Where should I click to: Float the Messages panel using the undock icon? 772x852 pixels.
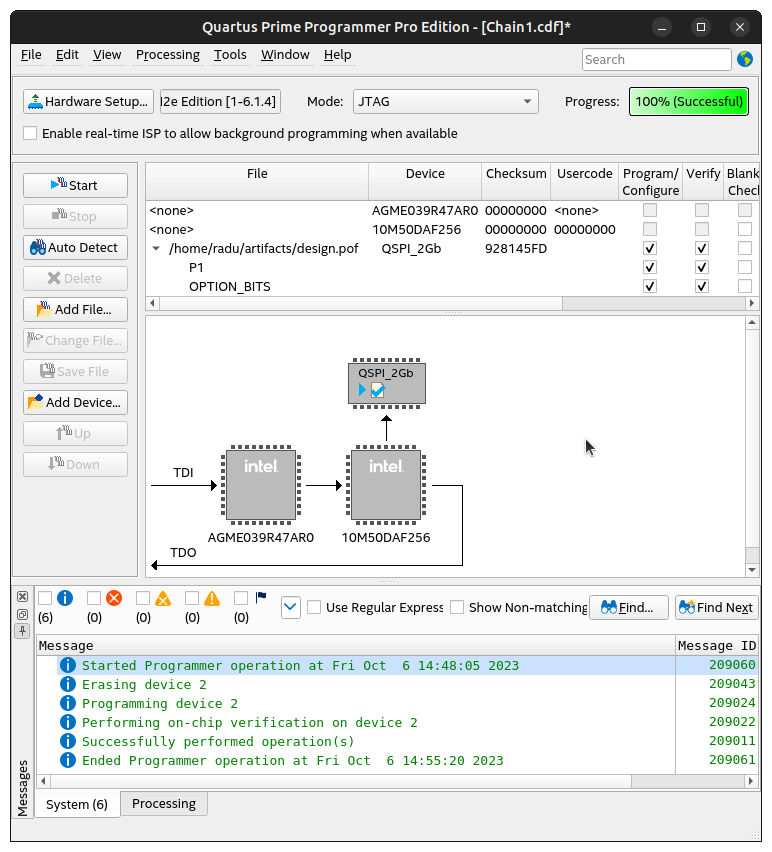(x=22, y=613)
